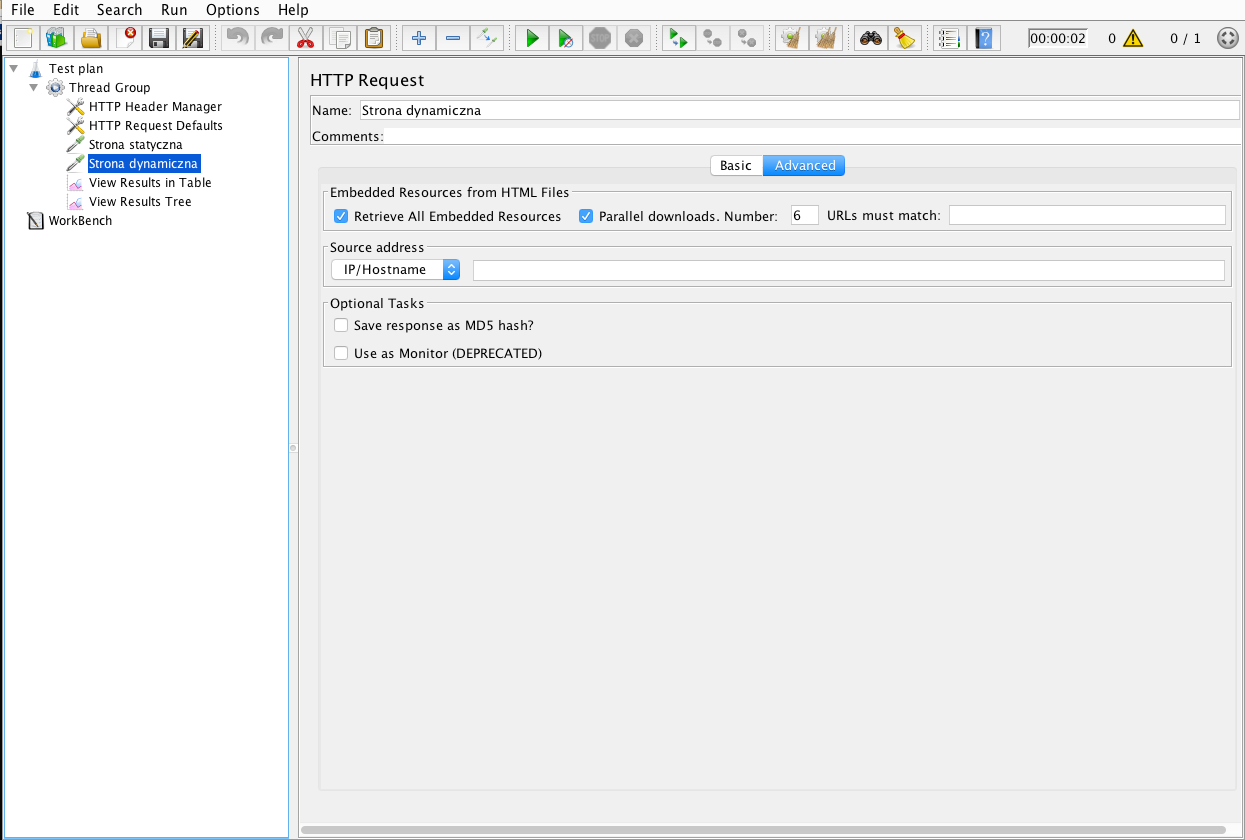Image resolution: width=1245 pixels, height=840 pixels.
Task: Click the Save floppy disk toolbar icon
Action: [x=158, y=39]
